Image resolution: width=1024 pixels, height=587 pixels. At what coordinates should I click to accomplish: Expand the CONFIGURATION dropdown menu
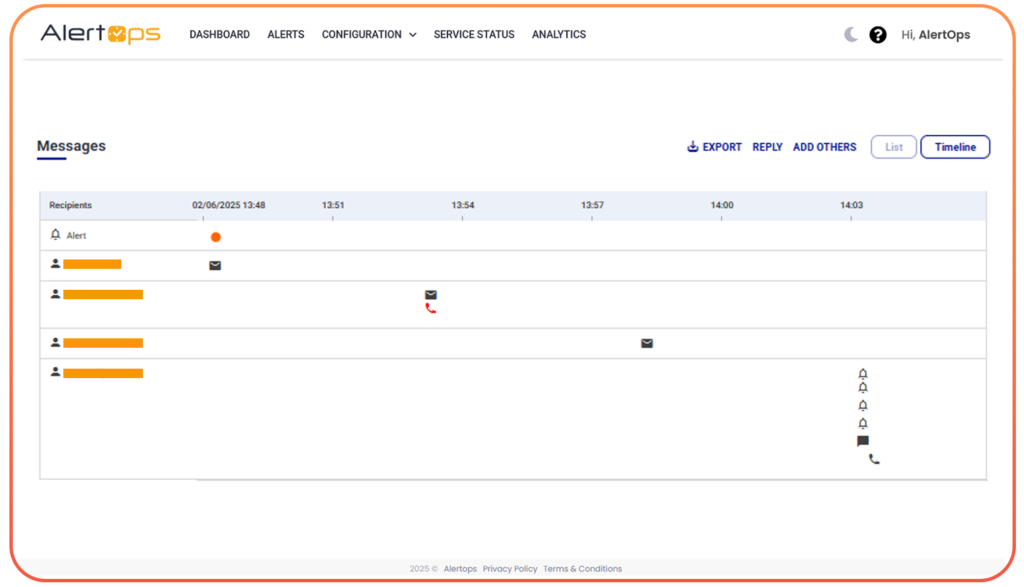(x=368, y=34)
